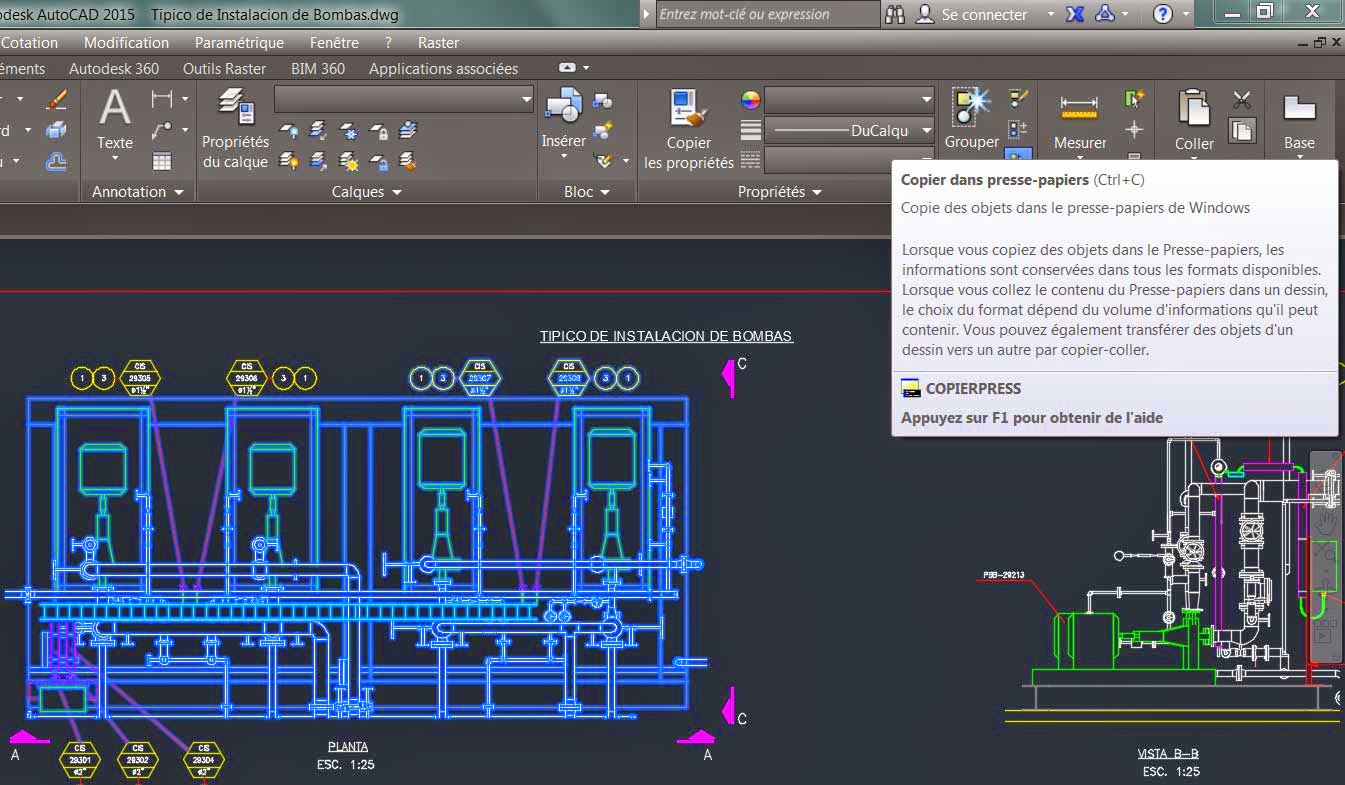Open the Autodesk Exchange X icon
Viewport: 1345px width, 785px height.
pyautogui.click(x=1075, y=14)
